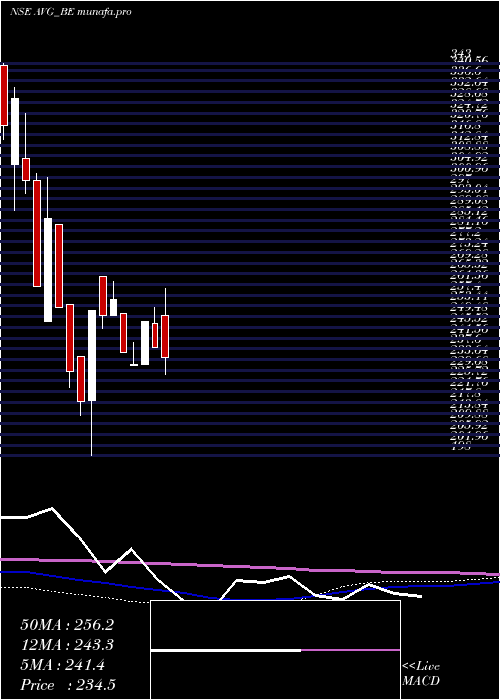Click the 12MA : 243.3 value
This screenshot has height=700, width=500.
[67, 645]
